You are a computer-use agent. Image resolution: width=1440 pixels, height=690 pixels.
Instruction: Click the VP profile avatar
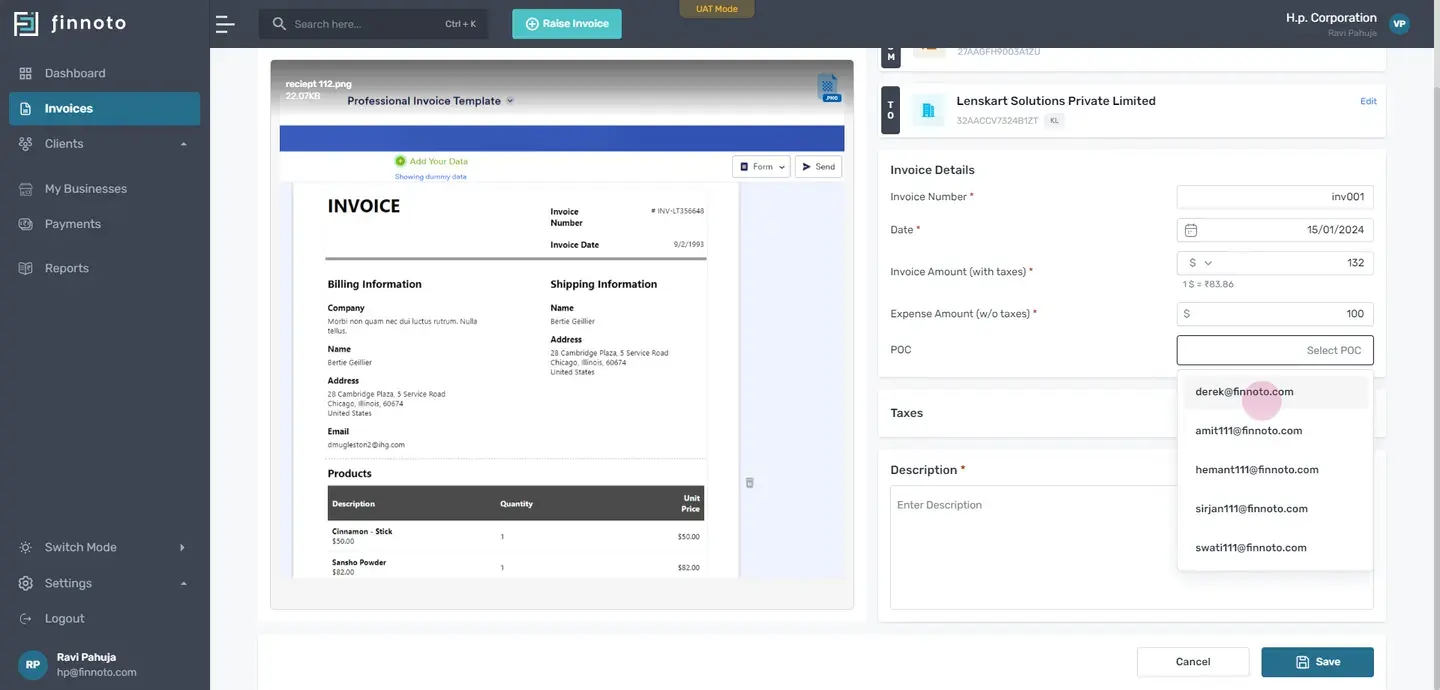point(1399,24)
